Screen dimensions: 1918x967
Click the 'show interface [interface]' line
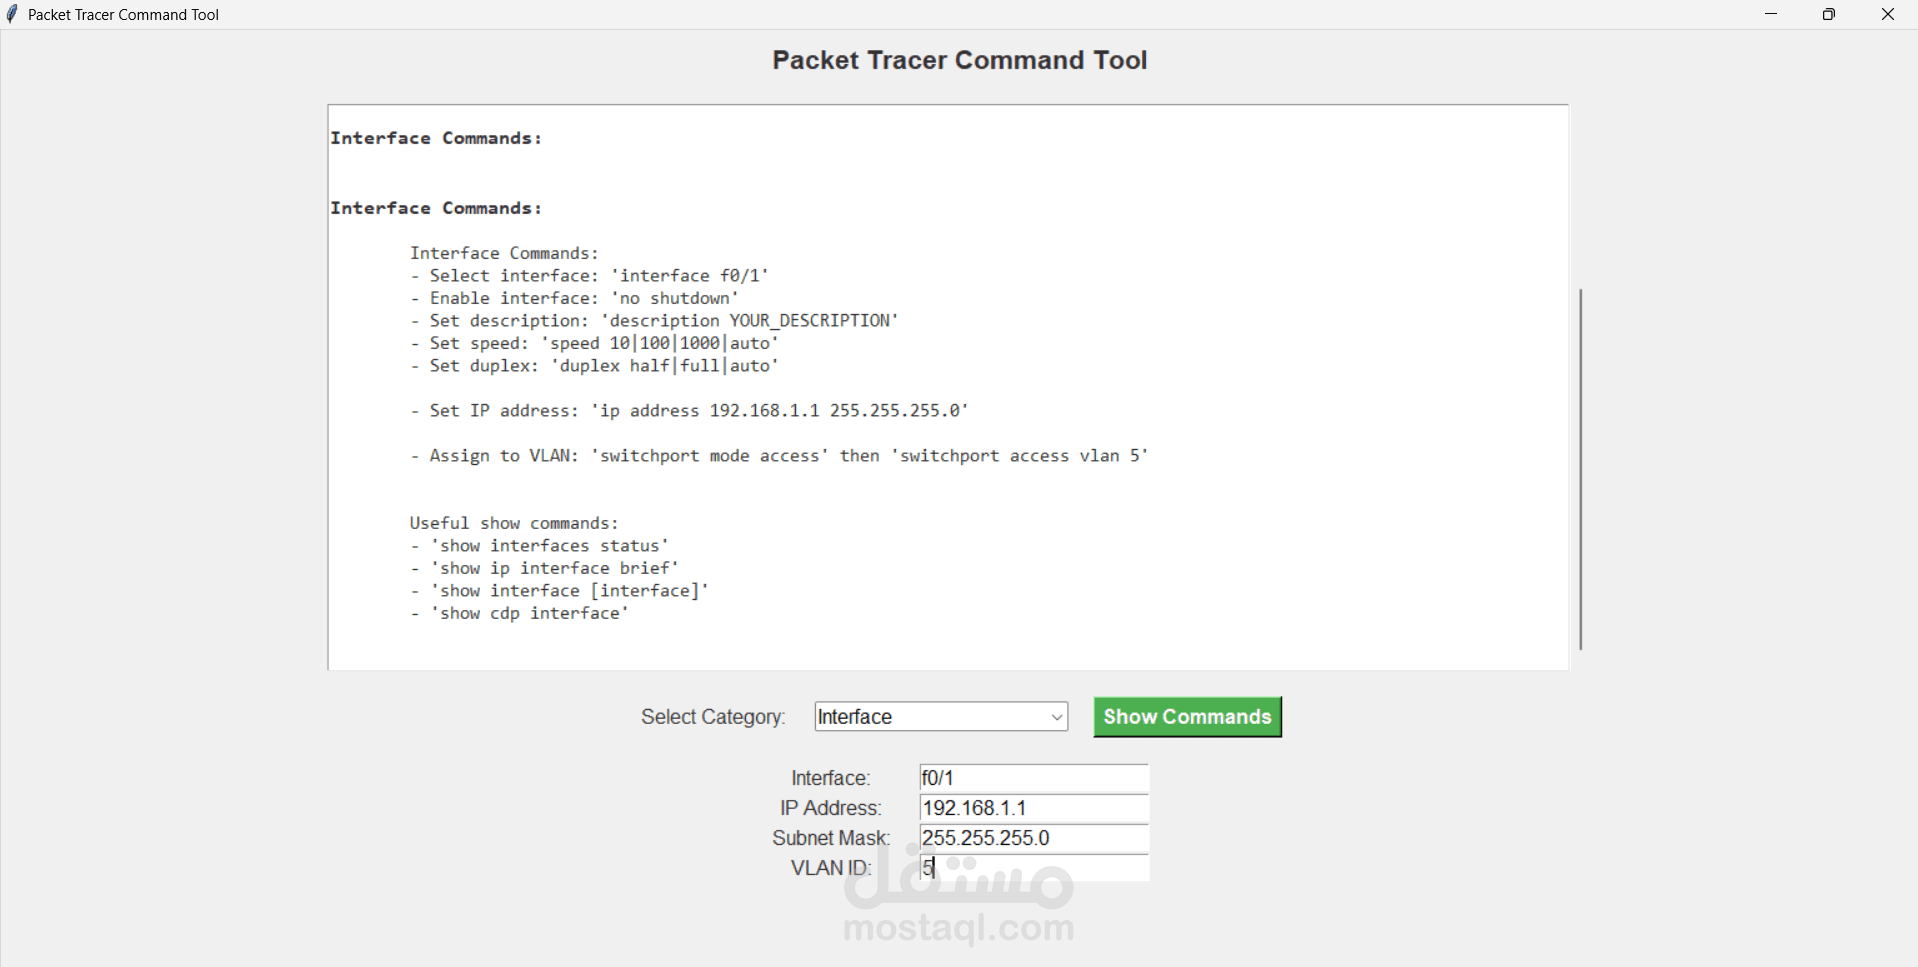click(559, 591)
